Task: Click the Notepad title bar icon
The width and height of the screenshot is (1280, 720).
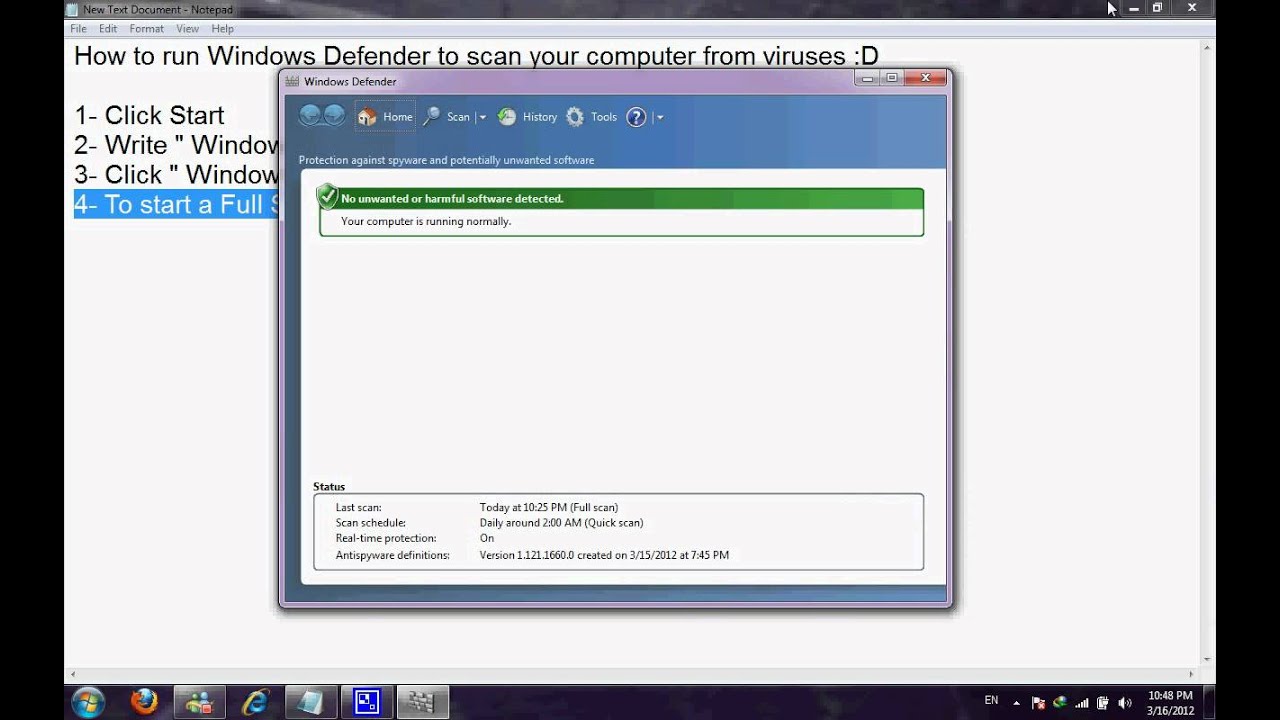Action: [72, 9]
